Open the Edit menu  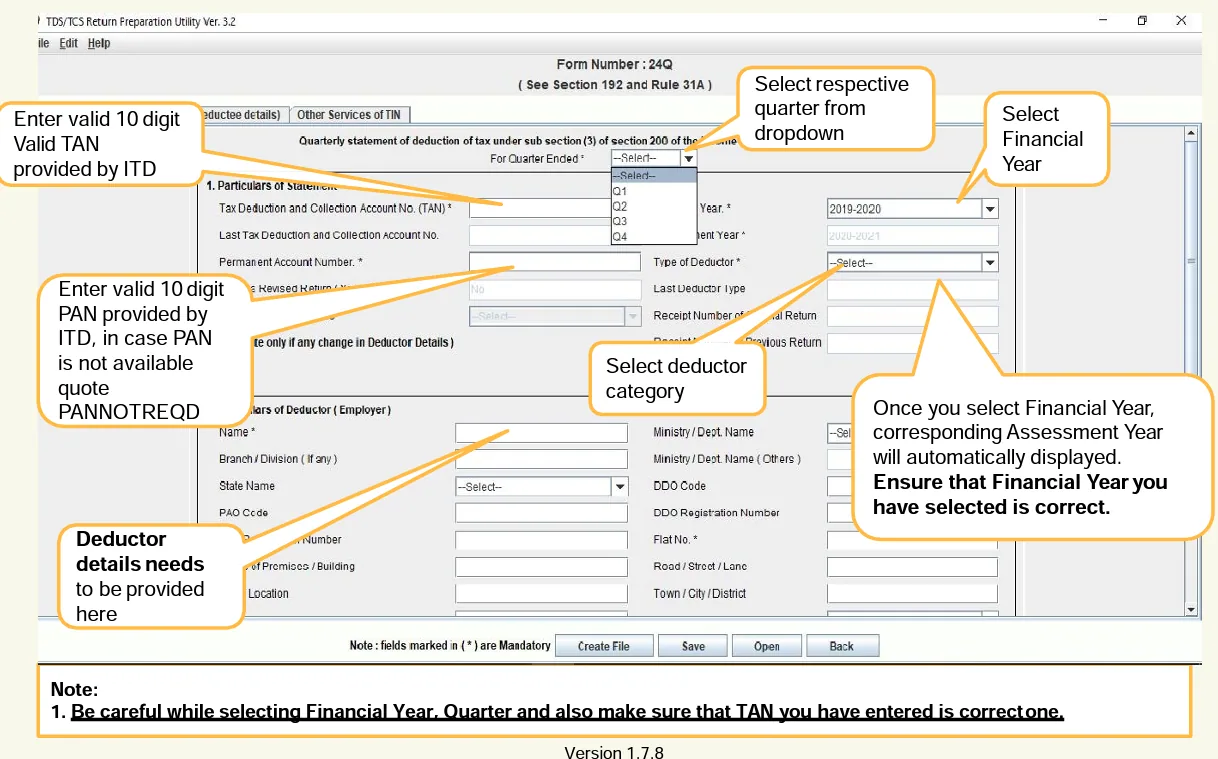pos(68,44)
